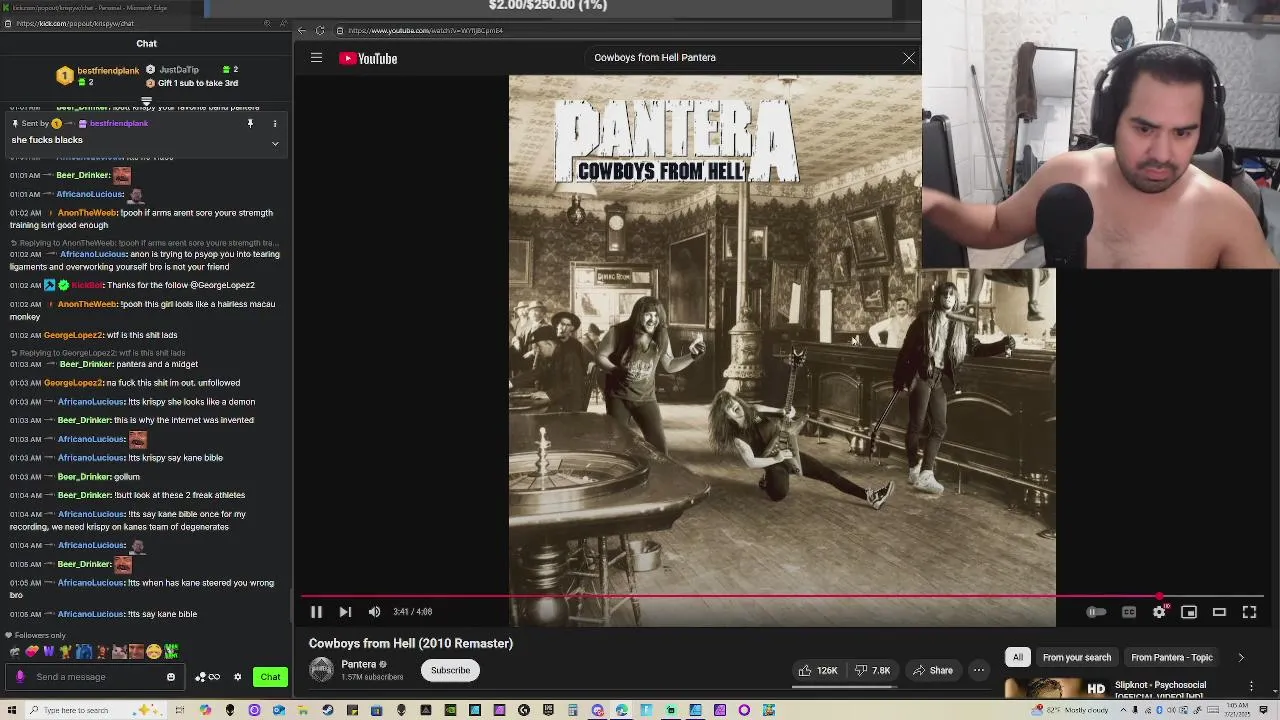Viewport: 1280px width, 720px height.
Task: Reload the YouTube page
Action: pyautogui.click(x=320, y=30)
